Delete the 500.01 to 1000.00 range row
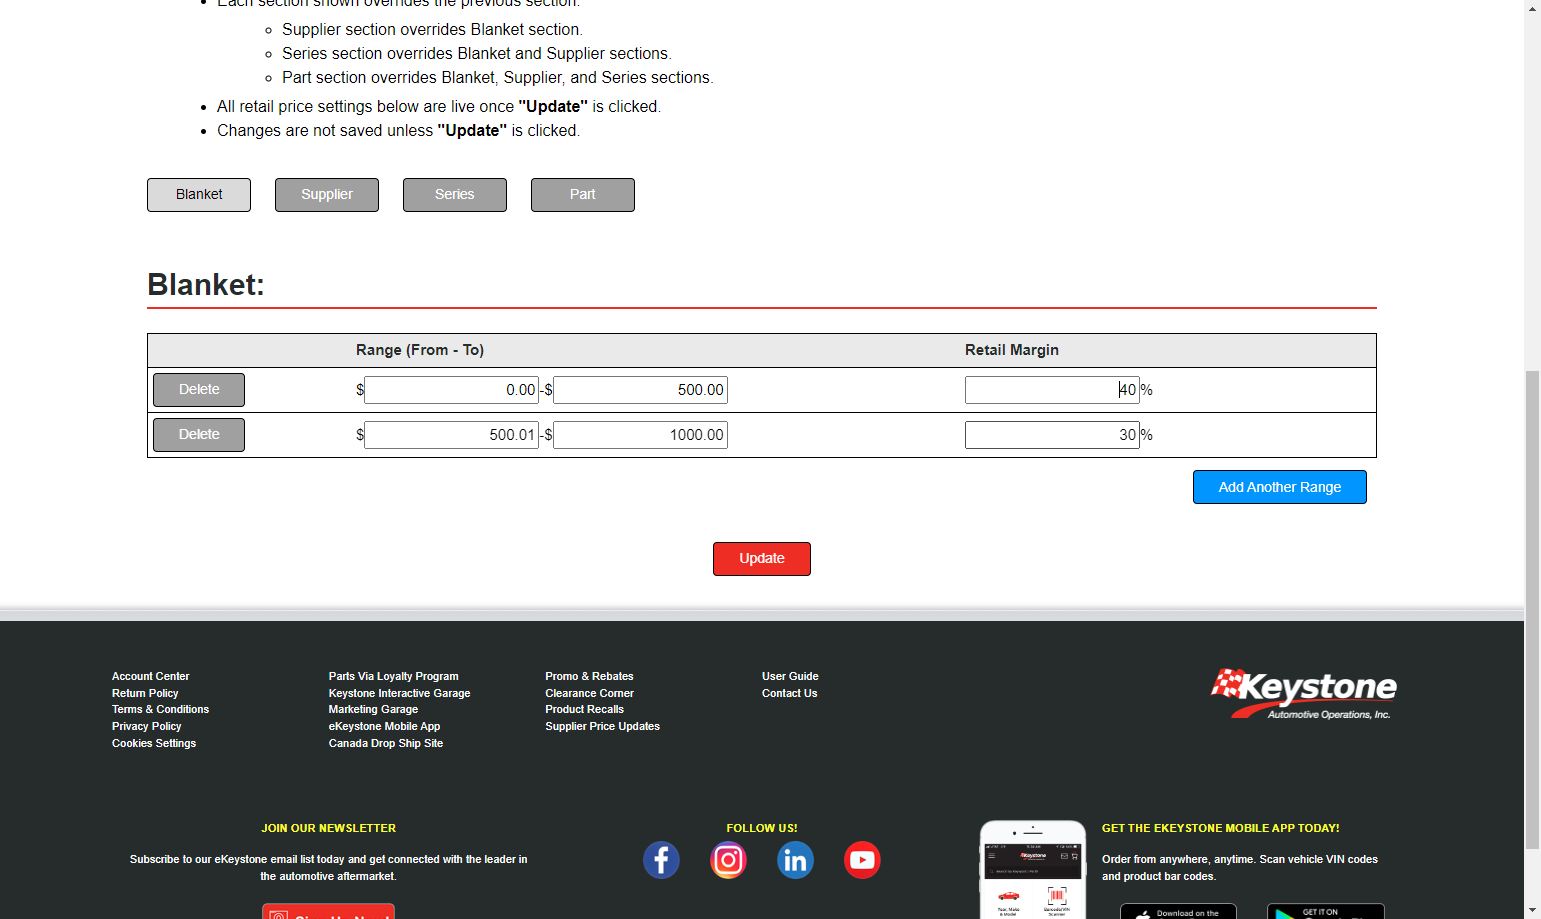The height and width of the screenshot is (919, 1541). [x=199, y=435]
